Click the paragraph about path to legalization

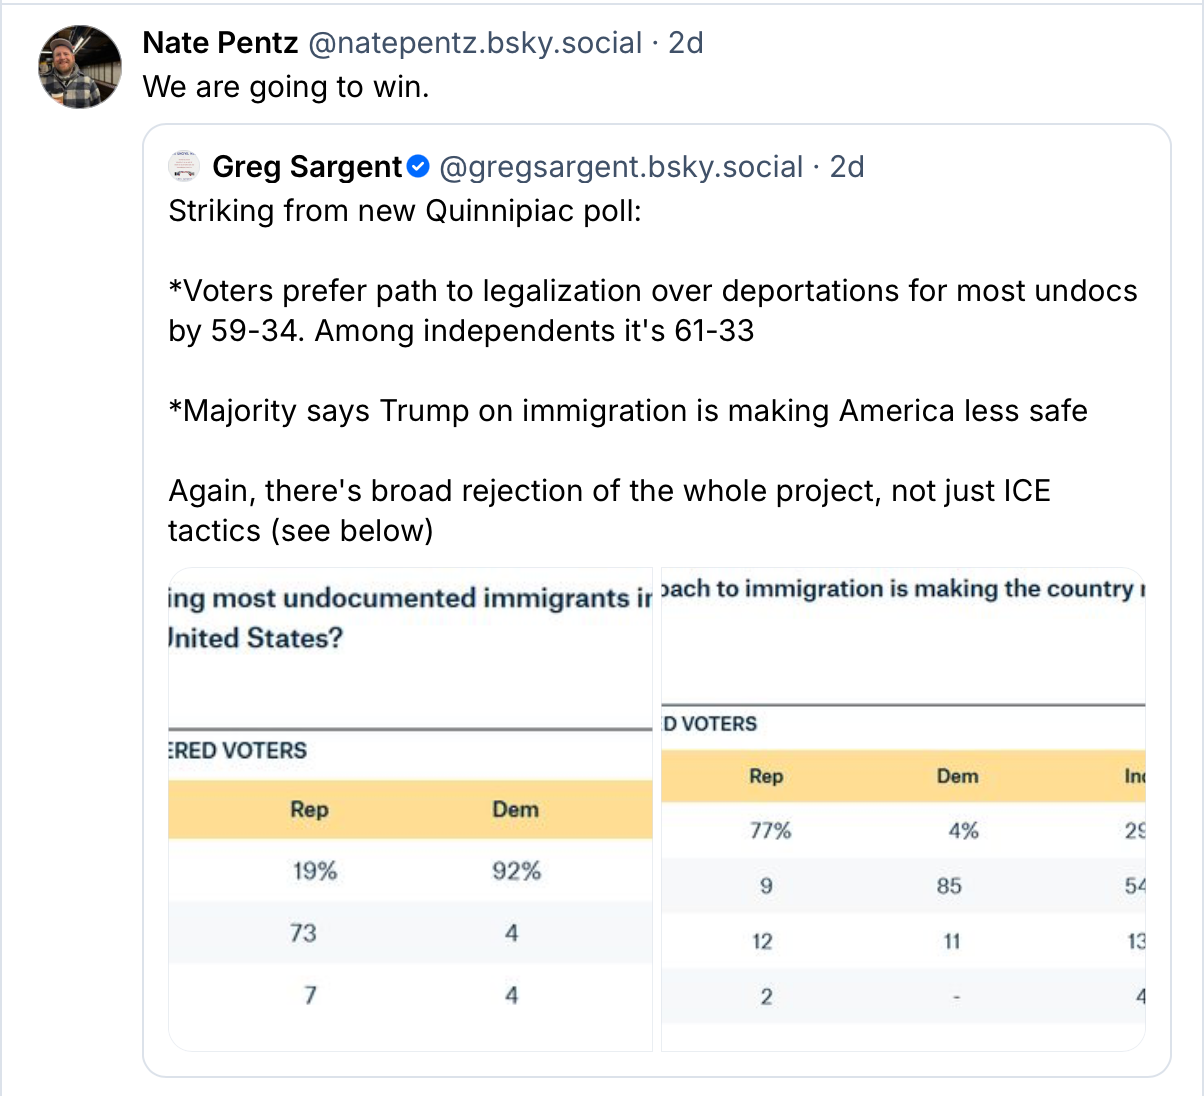pyautogui.click(x=652, y=310)
